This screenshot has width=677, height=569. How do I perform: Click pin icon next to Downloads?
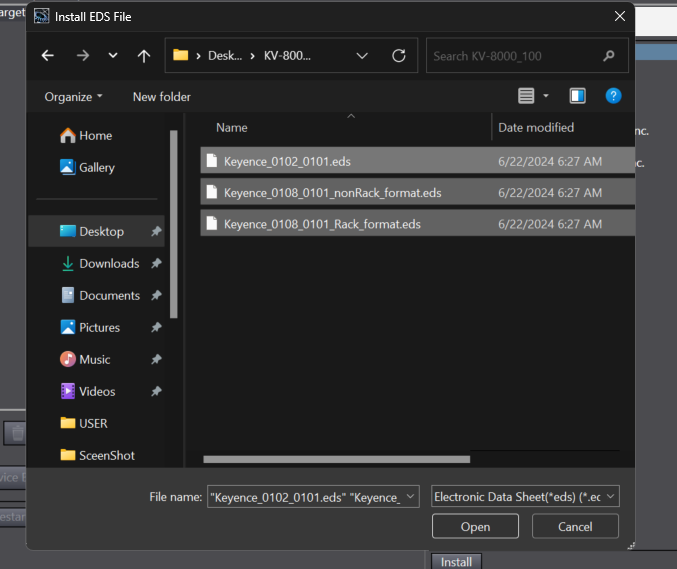(x=156, y=263)
